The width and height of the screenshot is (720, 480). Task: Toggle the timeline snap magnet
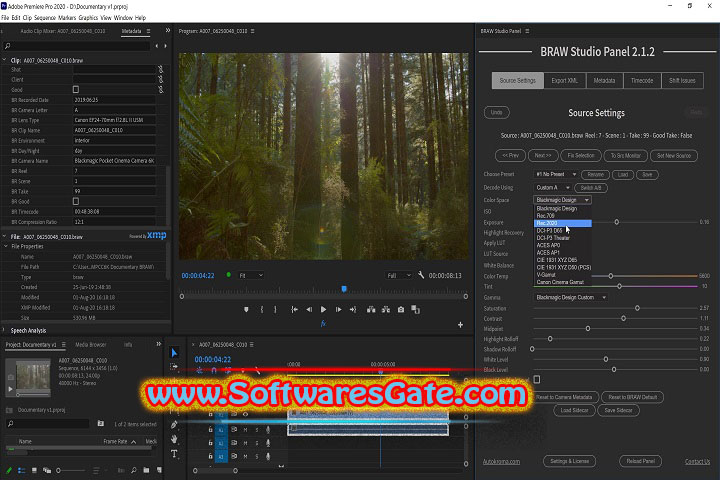[x=214, y=370]
